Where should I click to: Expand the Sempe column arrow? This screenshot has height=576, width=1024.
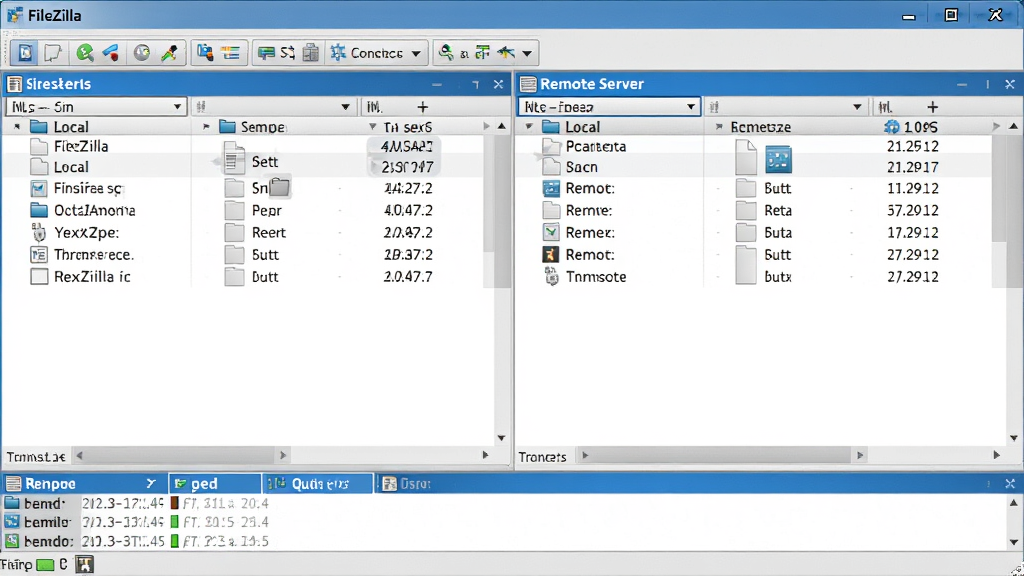206,127
